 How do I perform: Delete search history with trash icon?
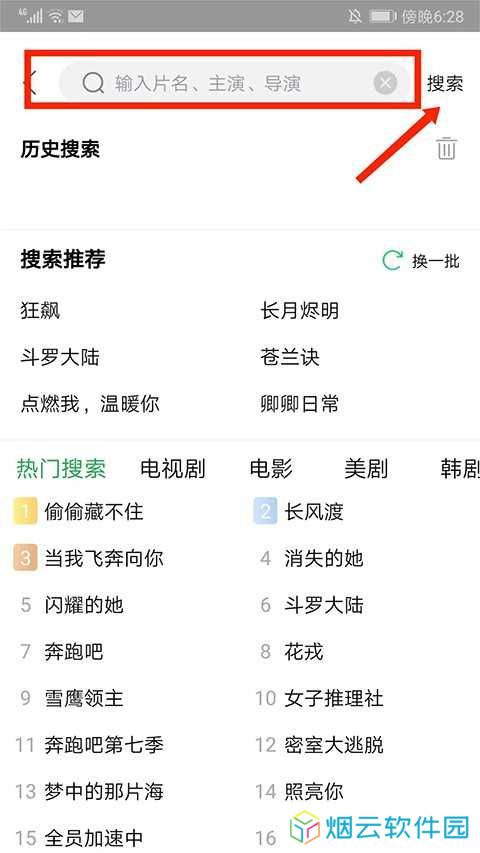click(x=446, y=149)
